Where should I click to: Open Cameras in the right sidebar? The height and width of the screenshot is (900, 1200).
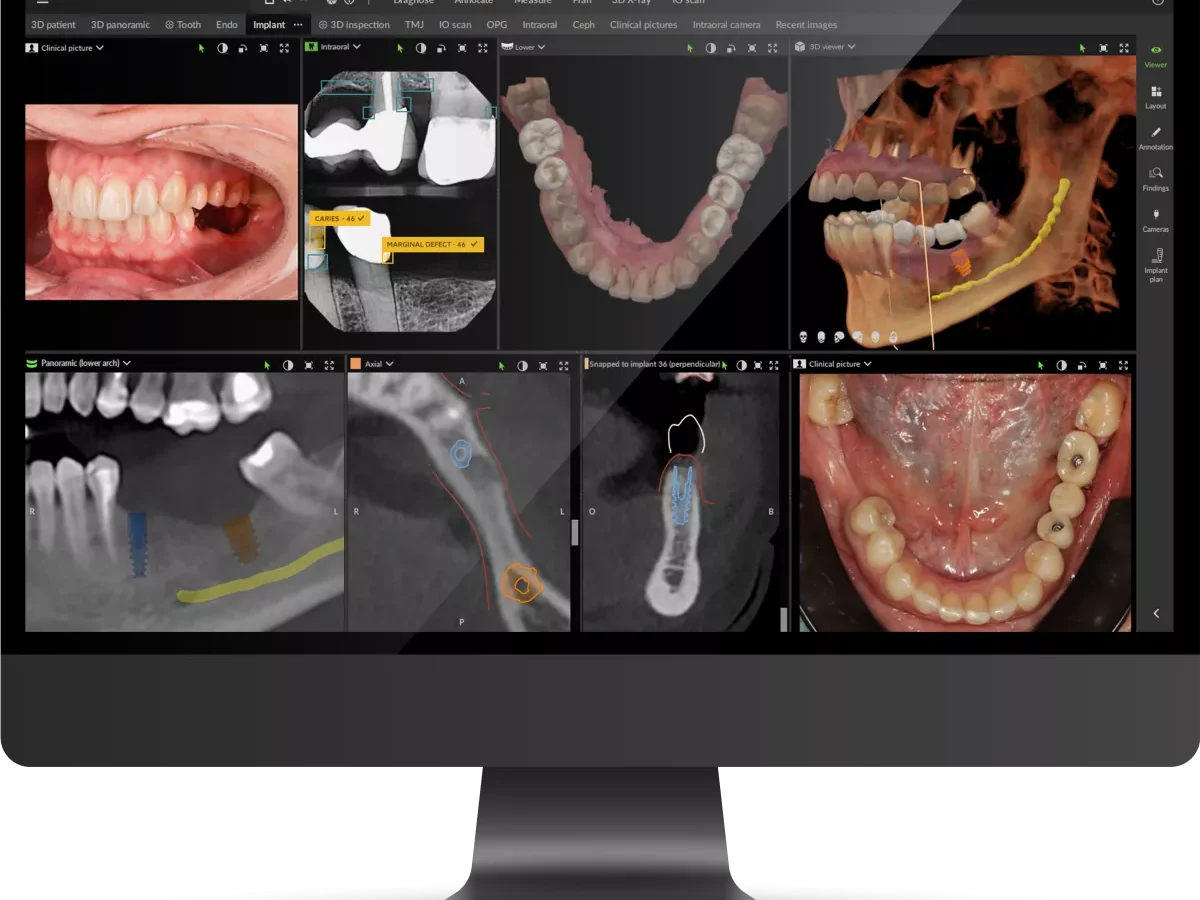tap(1156, 220)
